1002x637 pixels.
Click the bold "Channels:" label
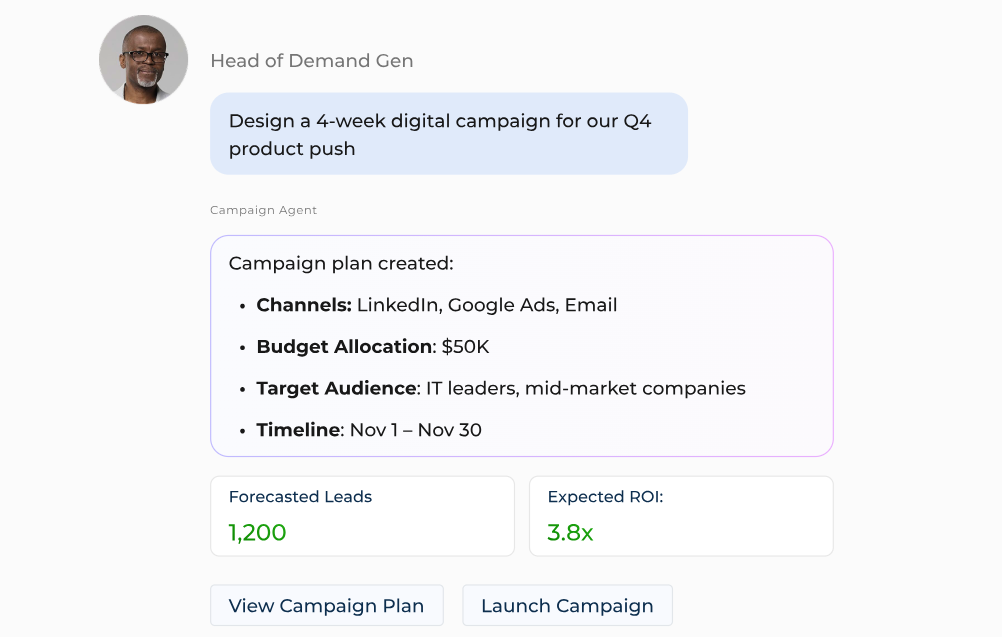[304, 305]
